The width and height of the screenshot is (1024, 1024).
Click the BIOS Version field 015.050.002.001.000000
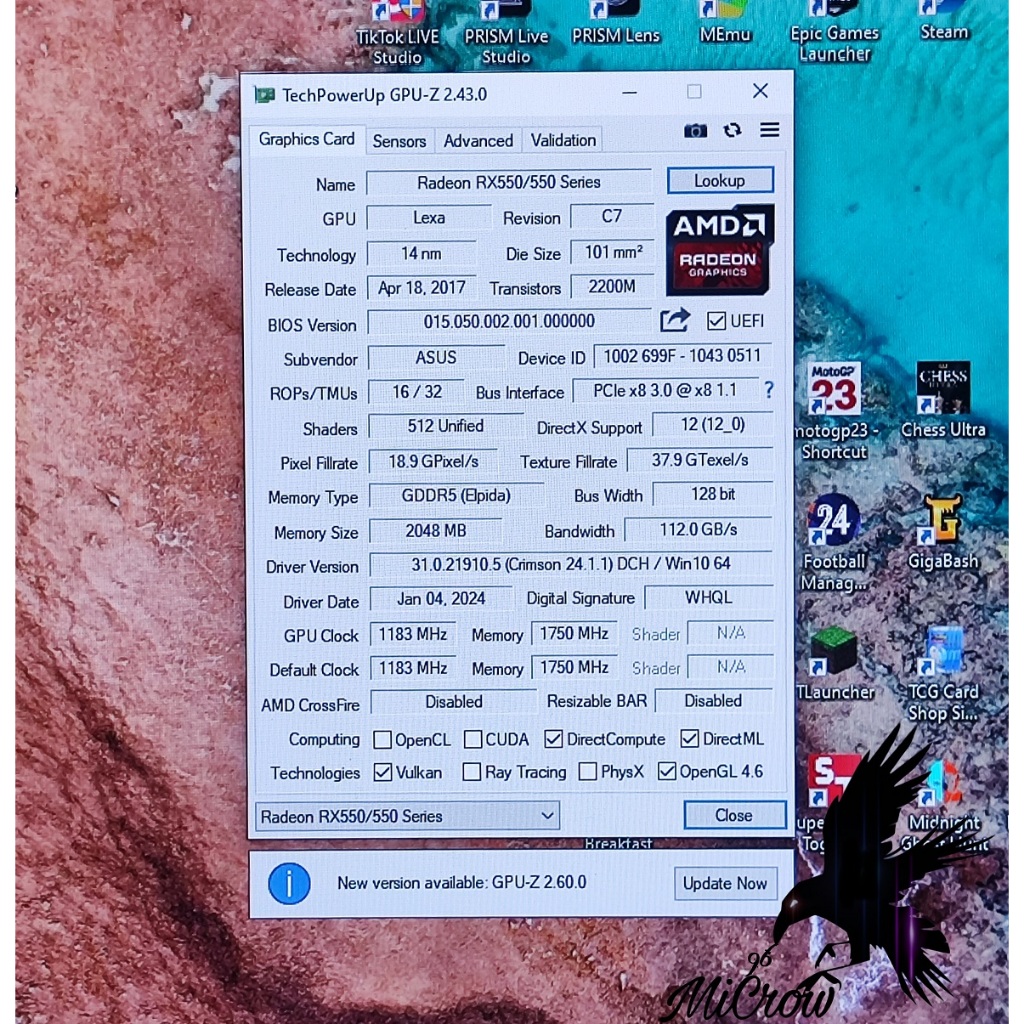[509, 321]
